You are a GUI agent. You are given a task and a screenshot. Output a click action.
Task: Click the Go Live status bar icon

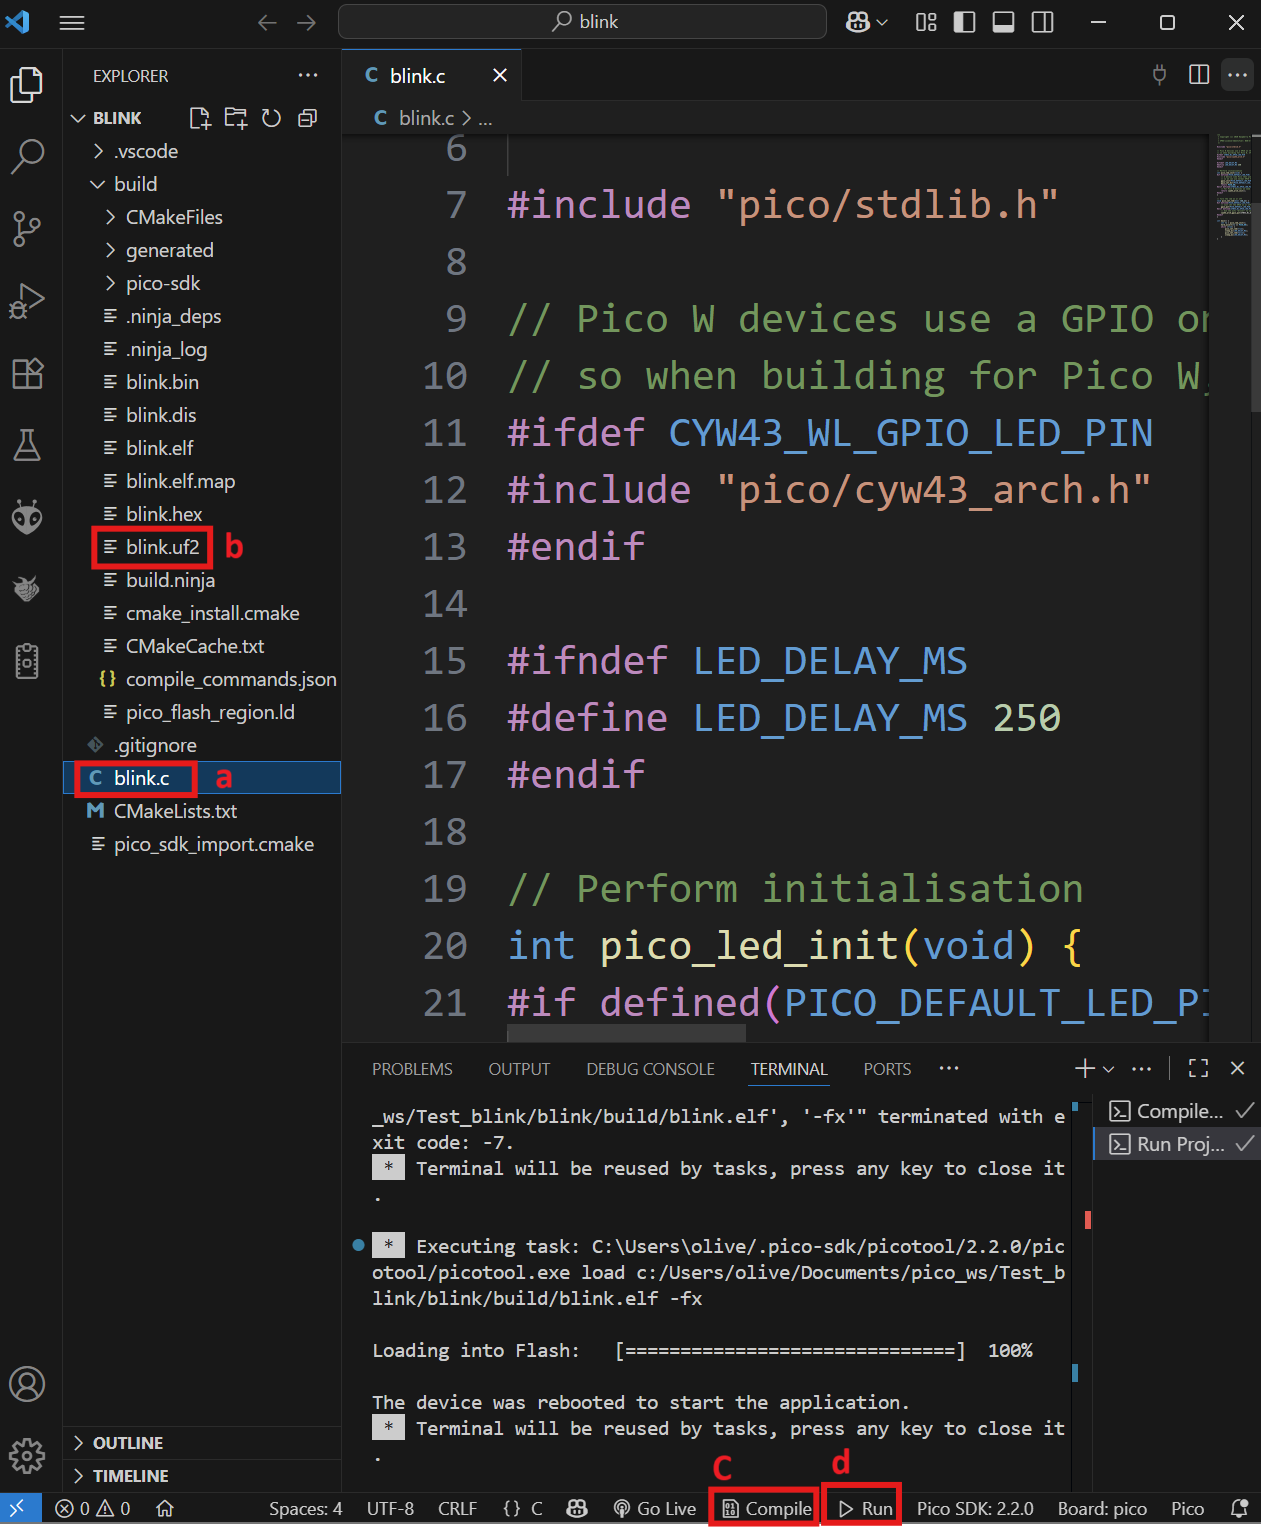tap(653, 1508)
